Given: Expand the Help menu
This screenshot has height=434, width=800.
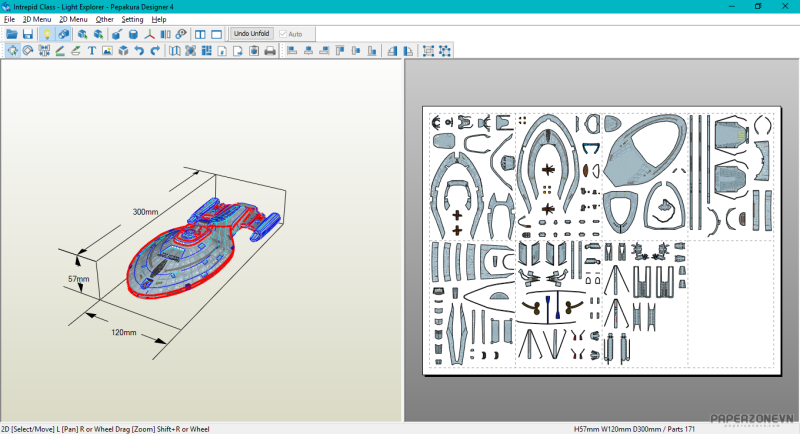Looking at the screenshot, I should (159, 19).
